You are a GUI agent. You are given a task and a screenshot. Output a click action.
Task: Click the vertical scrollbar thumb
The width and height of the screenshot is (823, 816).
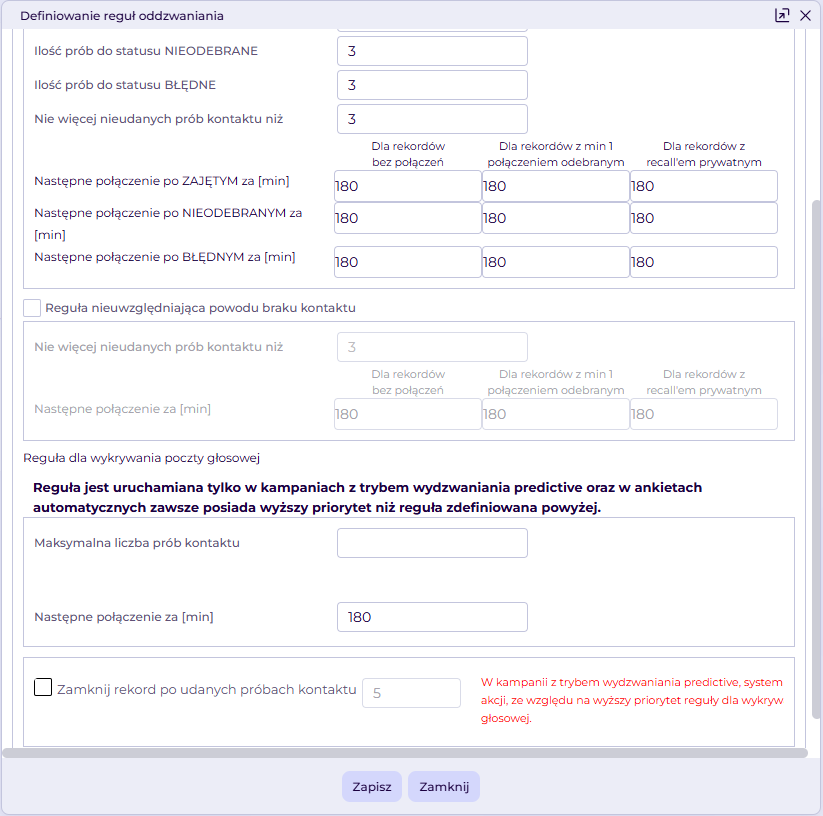point(816,459)
